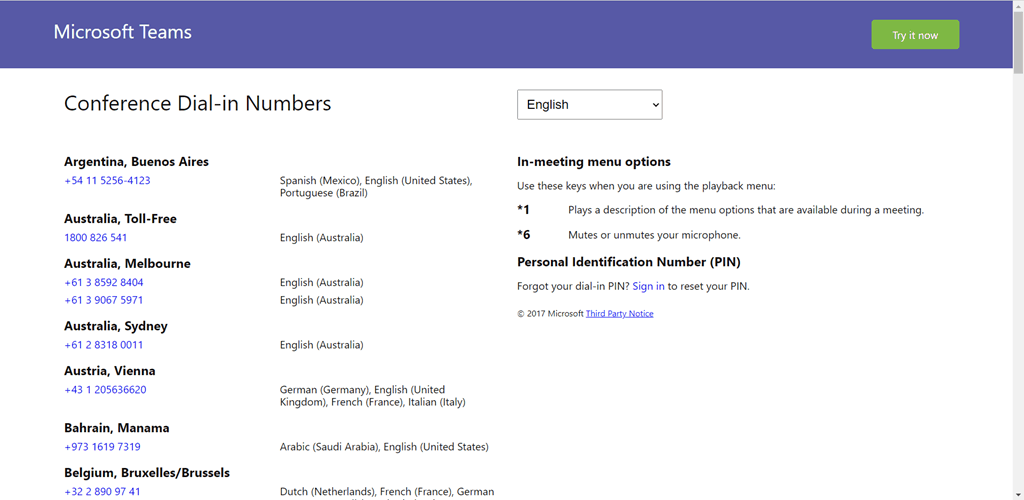Screen dimensions: 1024x500
Task: Click the scrollbar down arrow
Action: (x=1017, y=494)
